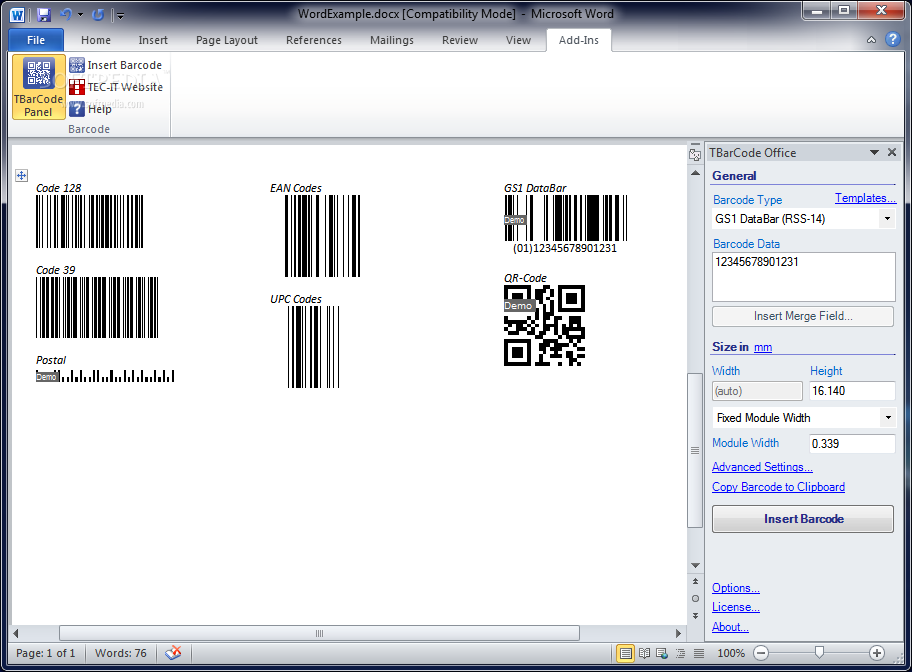This screenshot has height=672, width=912.
Task: Switch to Print Layout view
Action: click(625, 653)
